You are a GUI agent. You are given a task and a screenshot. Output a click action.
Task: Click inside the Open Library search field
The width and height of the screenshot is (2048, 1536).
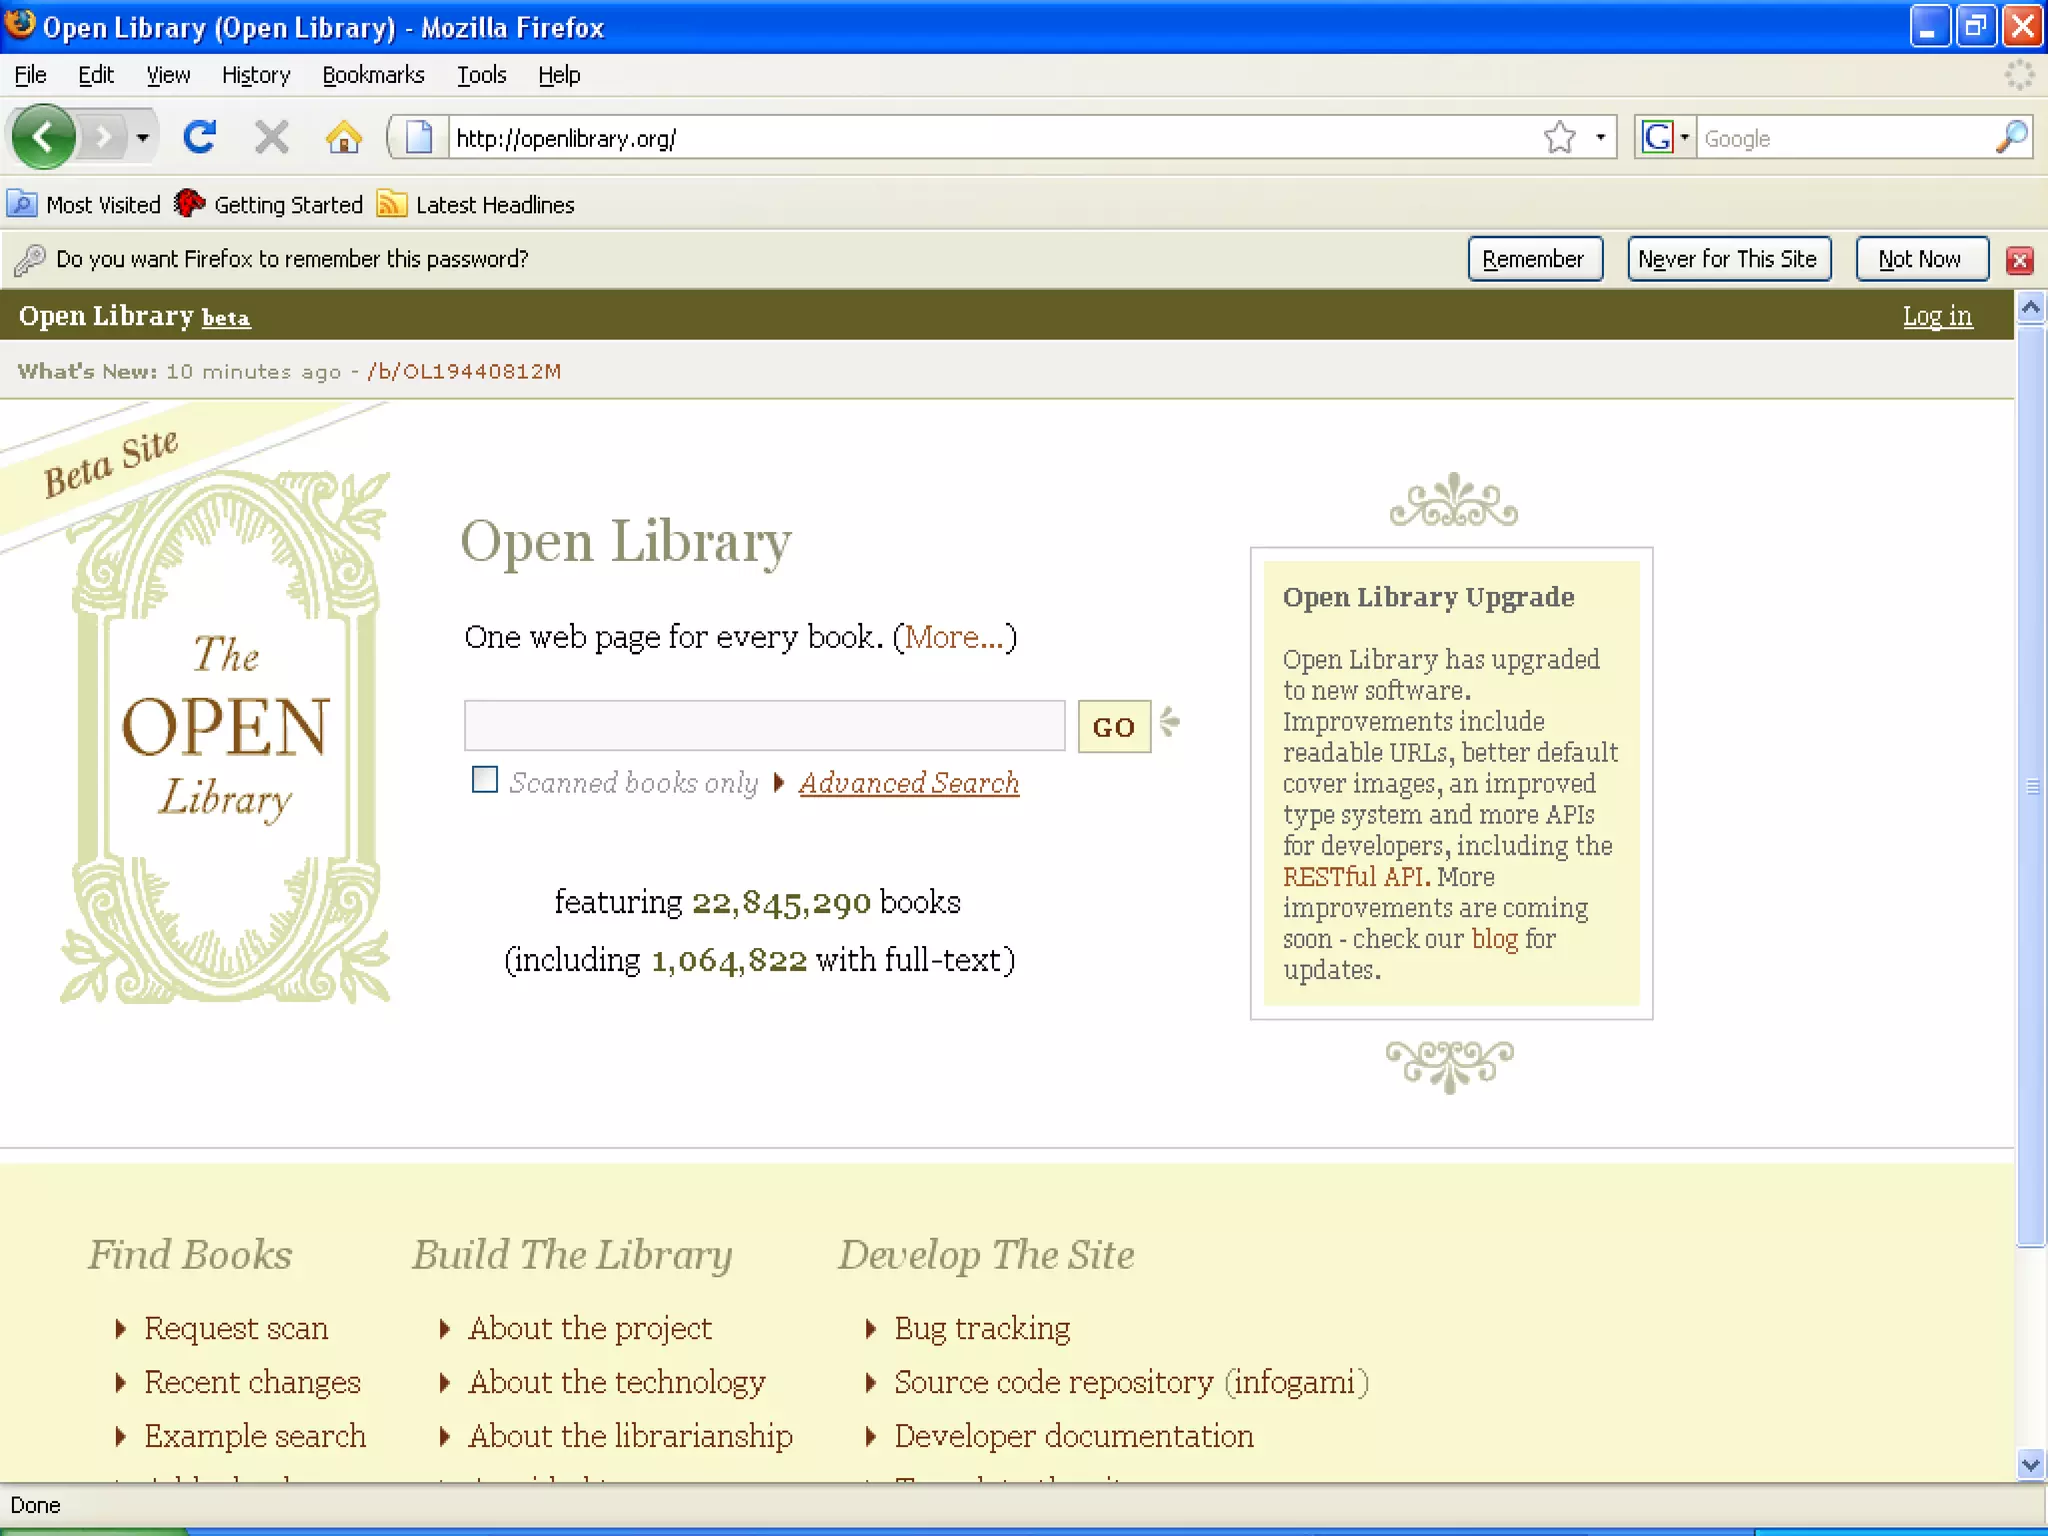tap(764, 726)
